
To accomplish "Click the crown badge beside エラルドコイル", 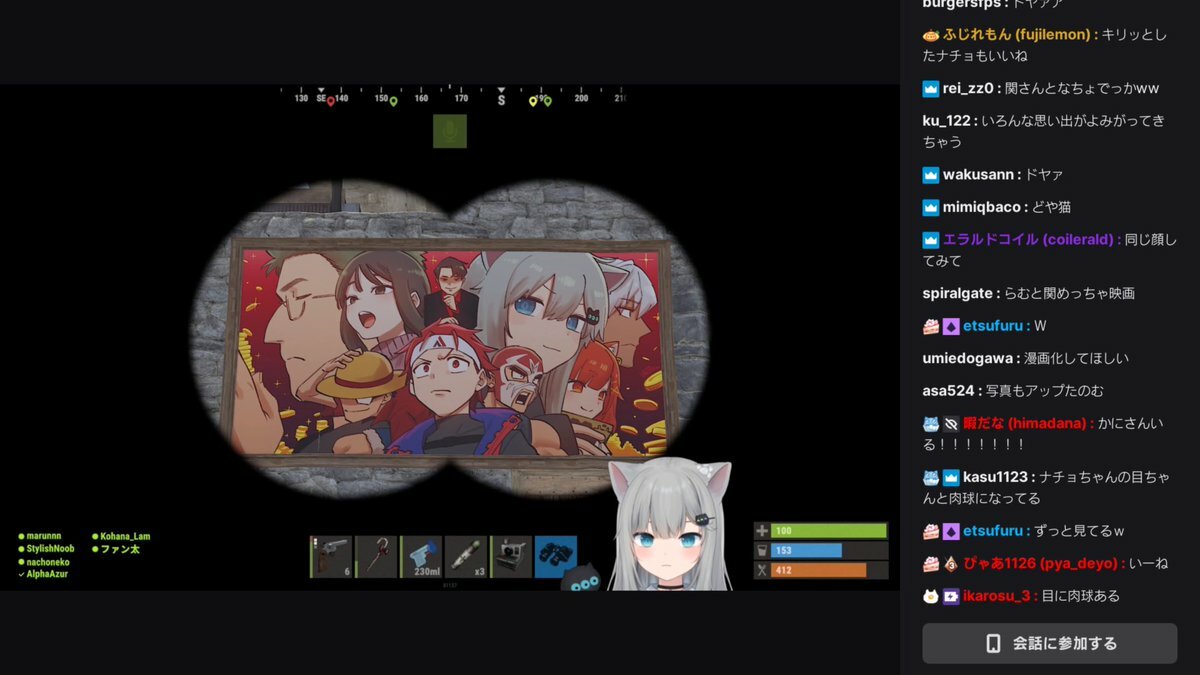I will pos(931,240).
